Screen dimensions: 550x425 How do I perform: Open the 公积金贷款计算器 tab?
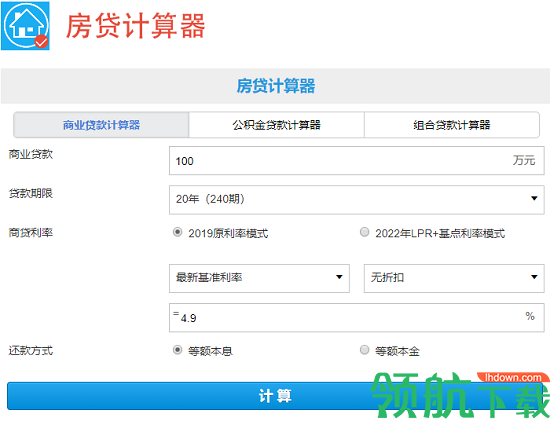pyautogui.click(x=276, y=125)
